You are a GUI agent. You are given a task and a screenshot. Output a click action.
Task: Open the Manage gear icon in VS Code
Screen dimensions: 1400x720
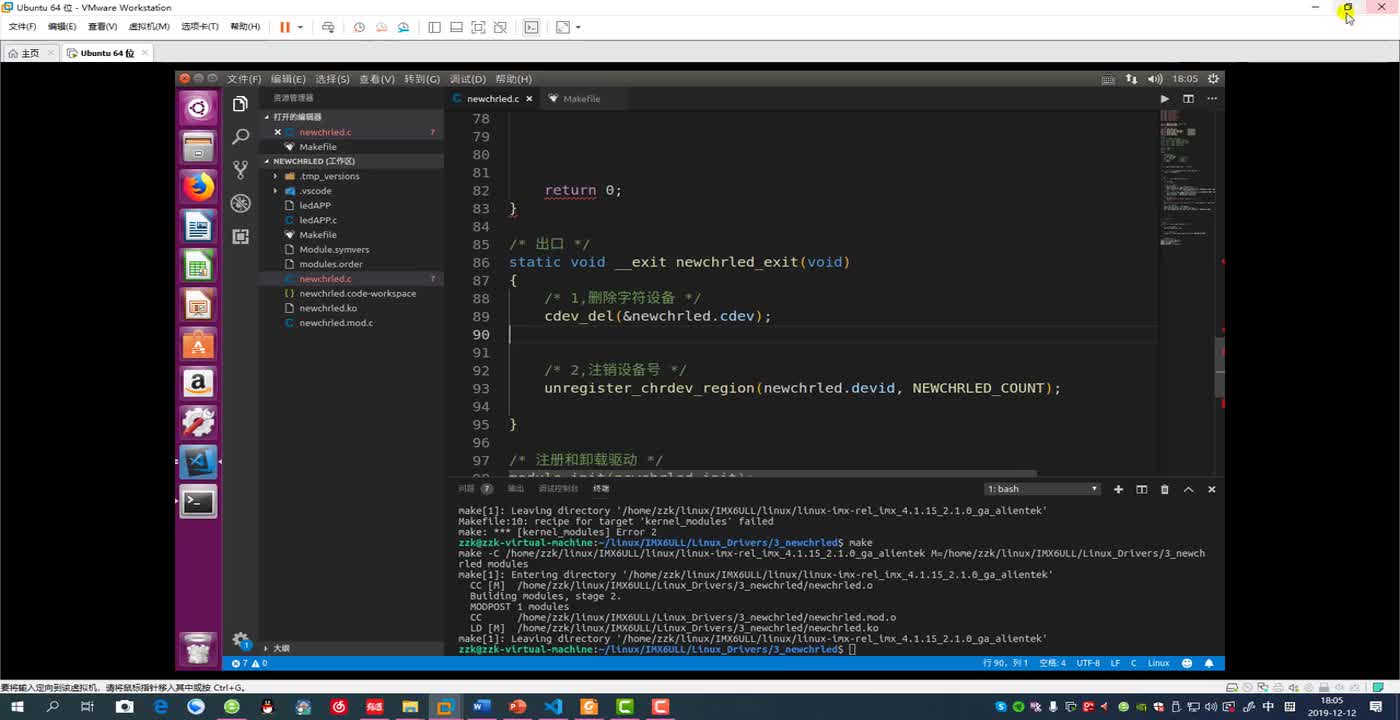(x=240, y=639)
